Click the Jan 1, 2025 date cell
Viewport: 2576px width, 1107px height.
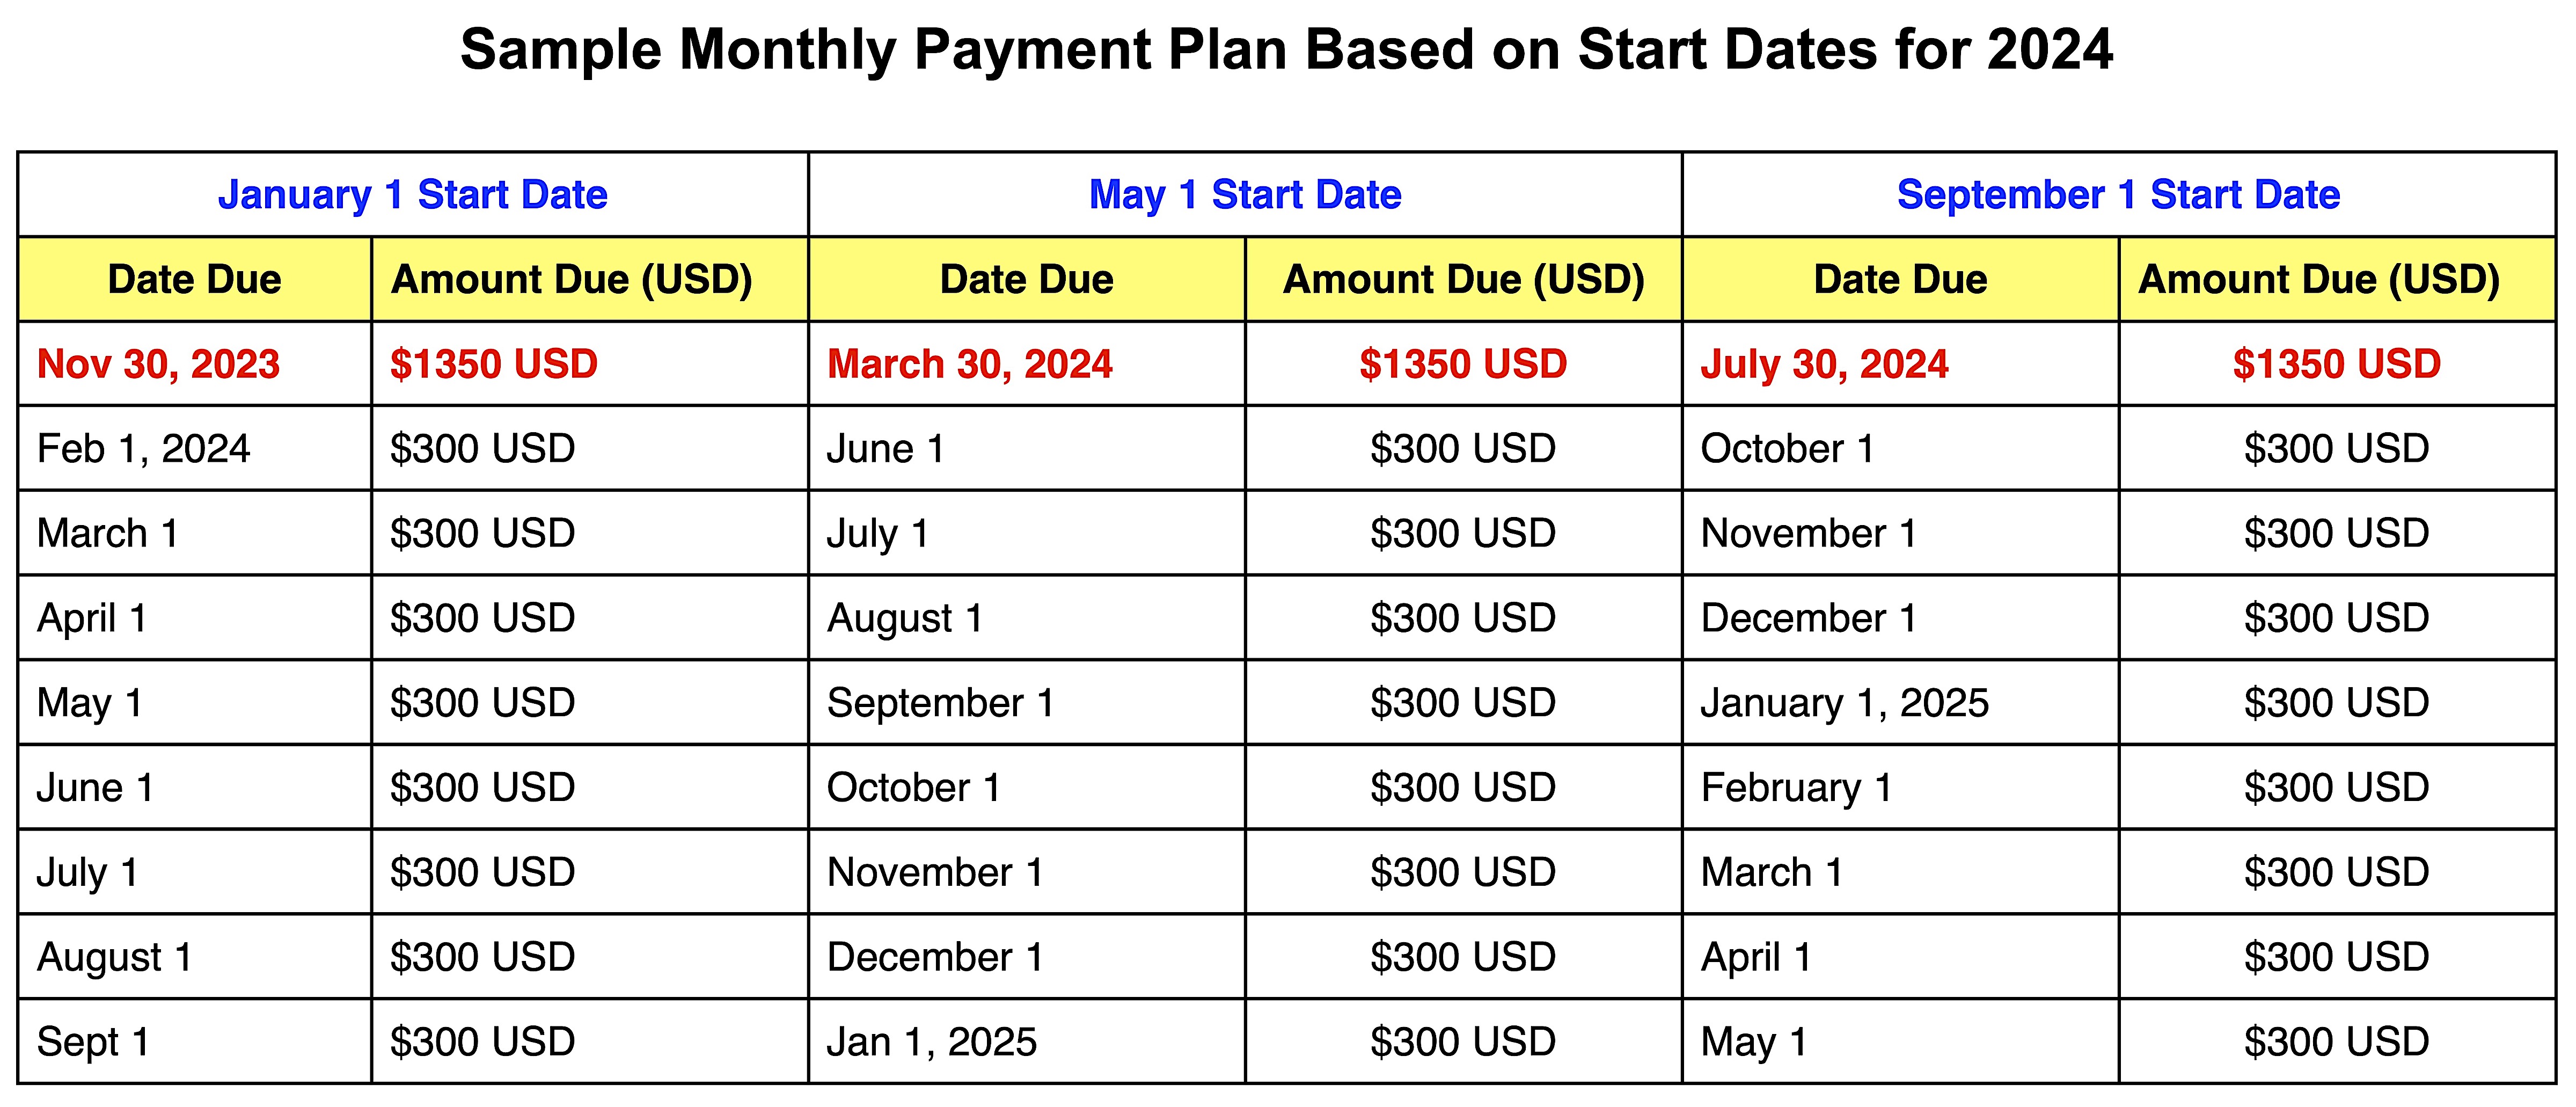(931, 1042)
